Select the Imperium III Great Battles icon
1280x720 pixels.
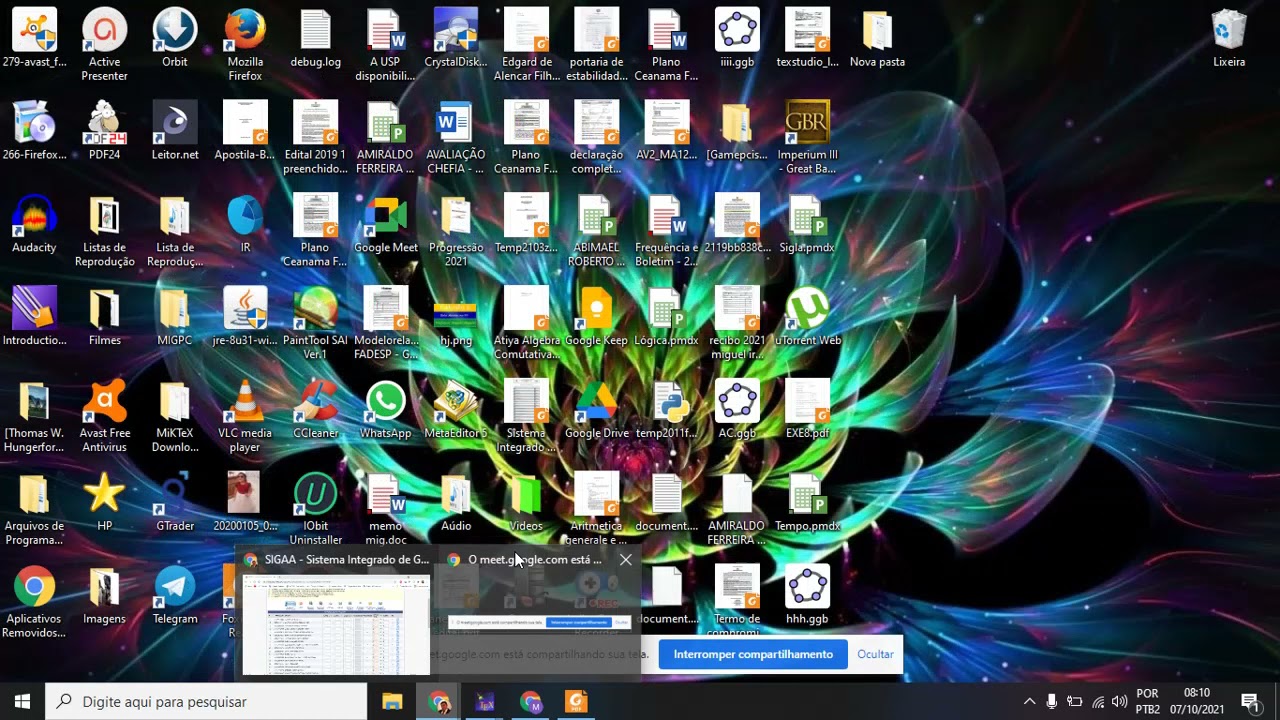point(807,137)
